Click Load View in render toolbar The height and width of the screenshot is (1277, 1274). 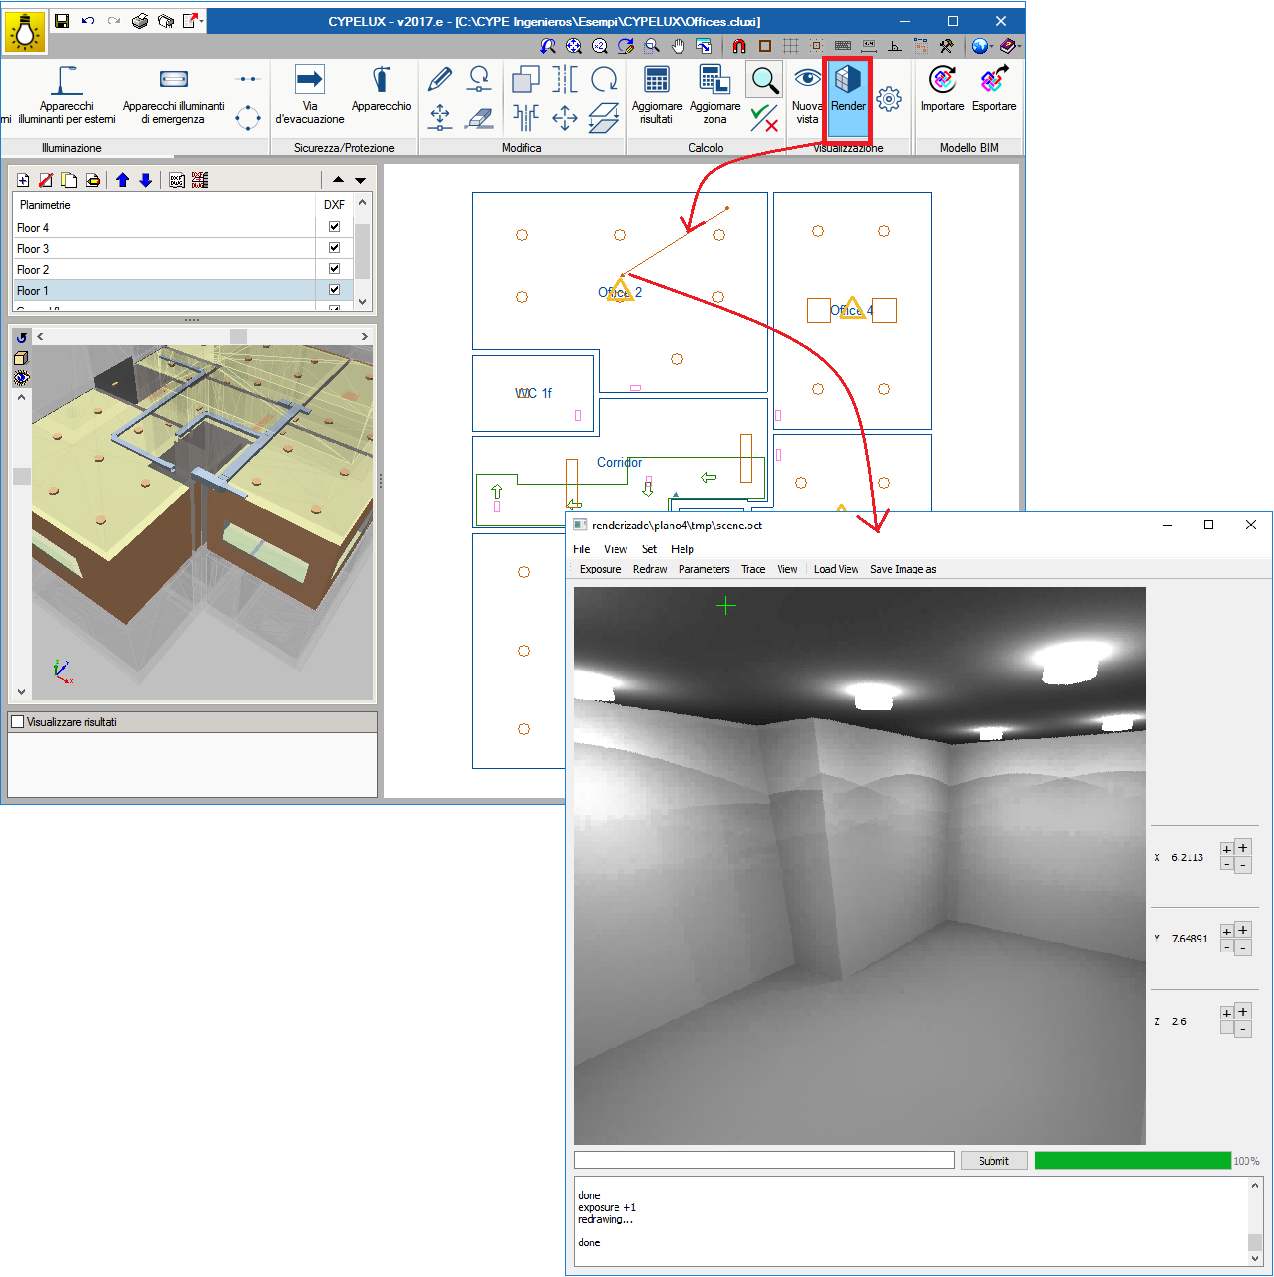(x=836, y=569)
